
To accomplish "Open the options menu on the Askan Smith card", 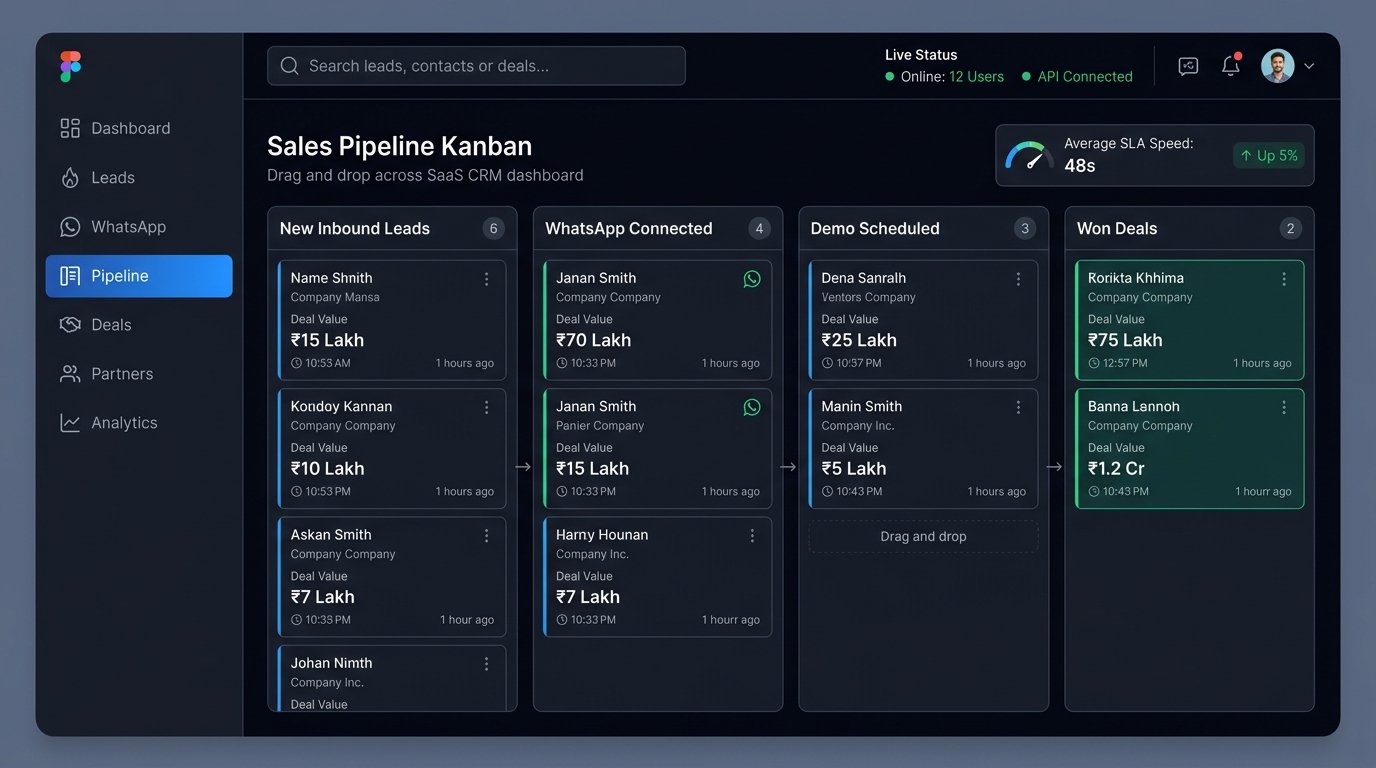I will (x=487, y=536).
